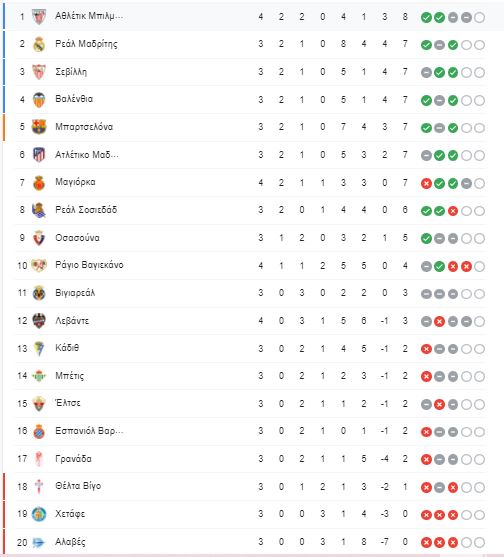Select the Ρεάλ Σοσιεδάδ badge icon

point(39,210)
